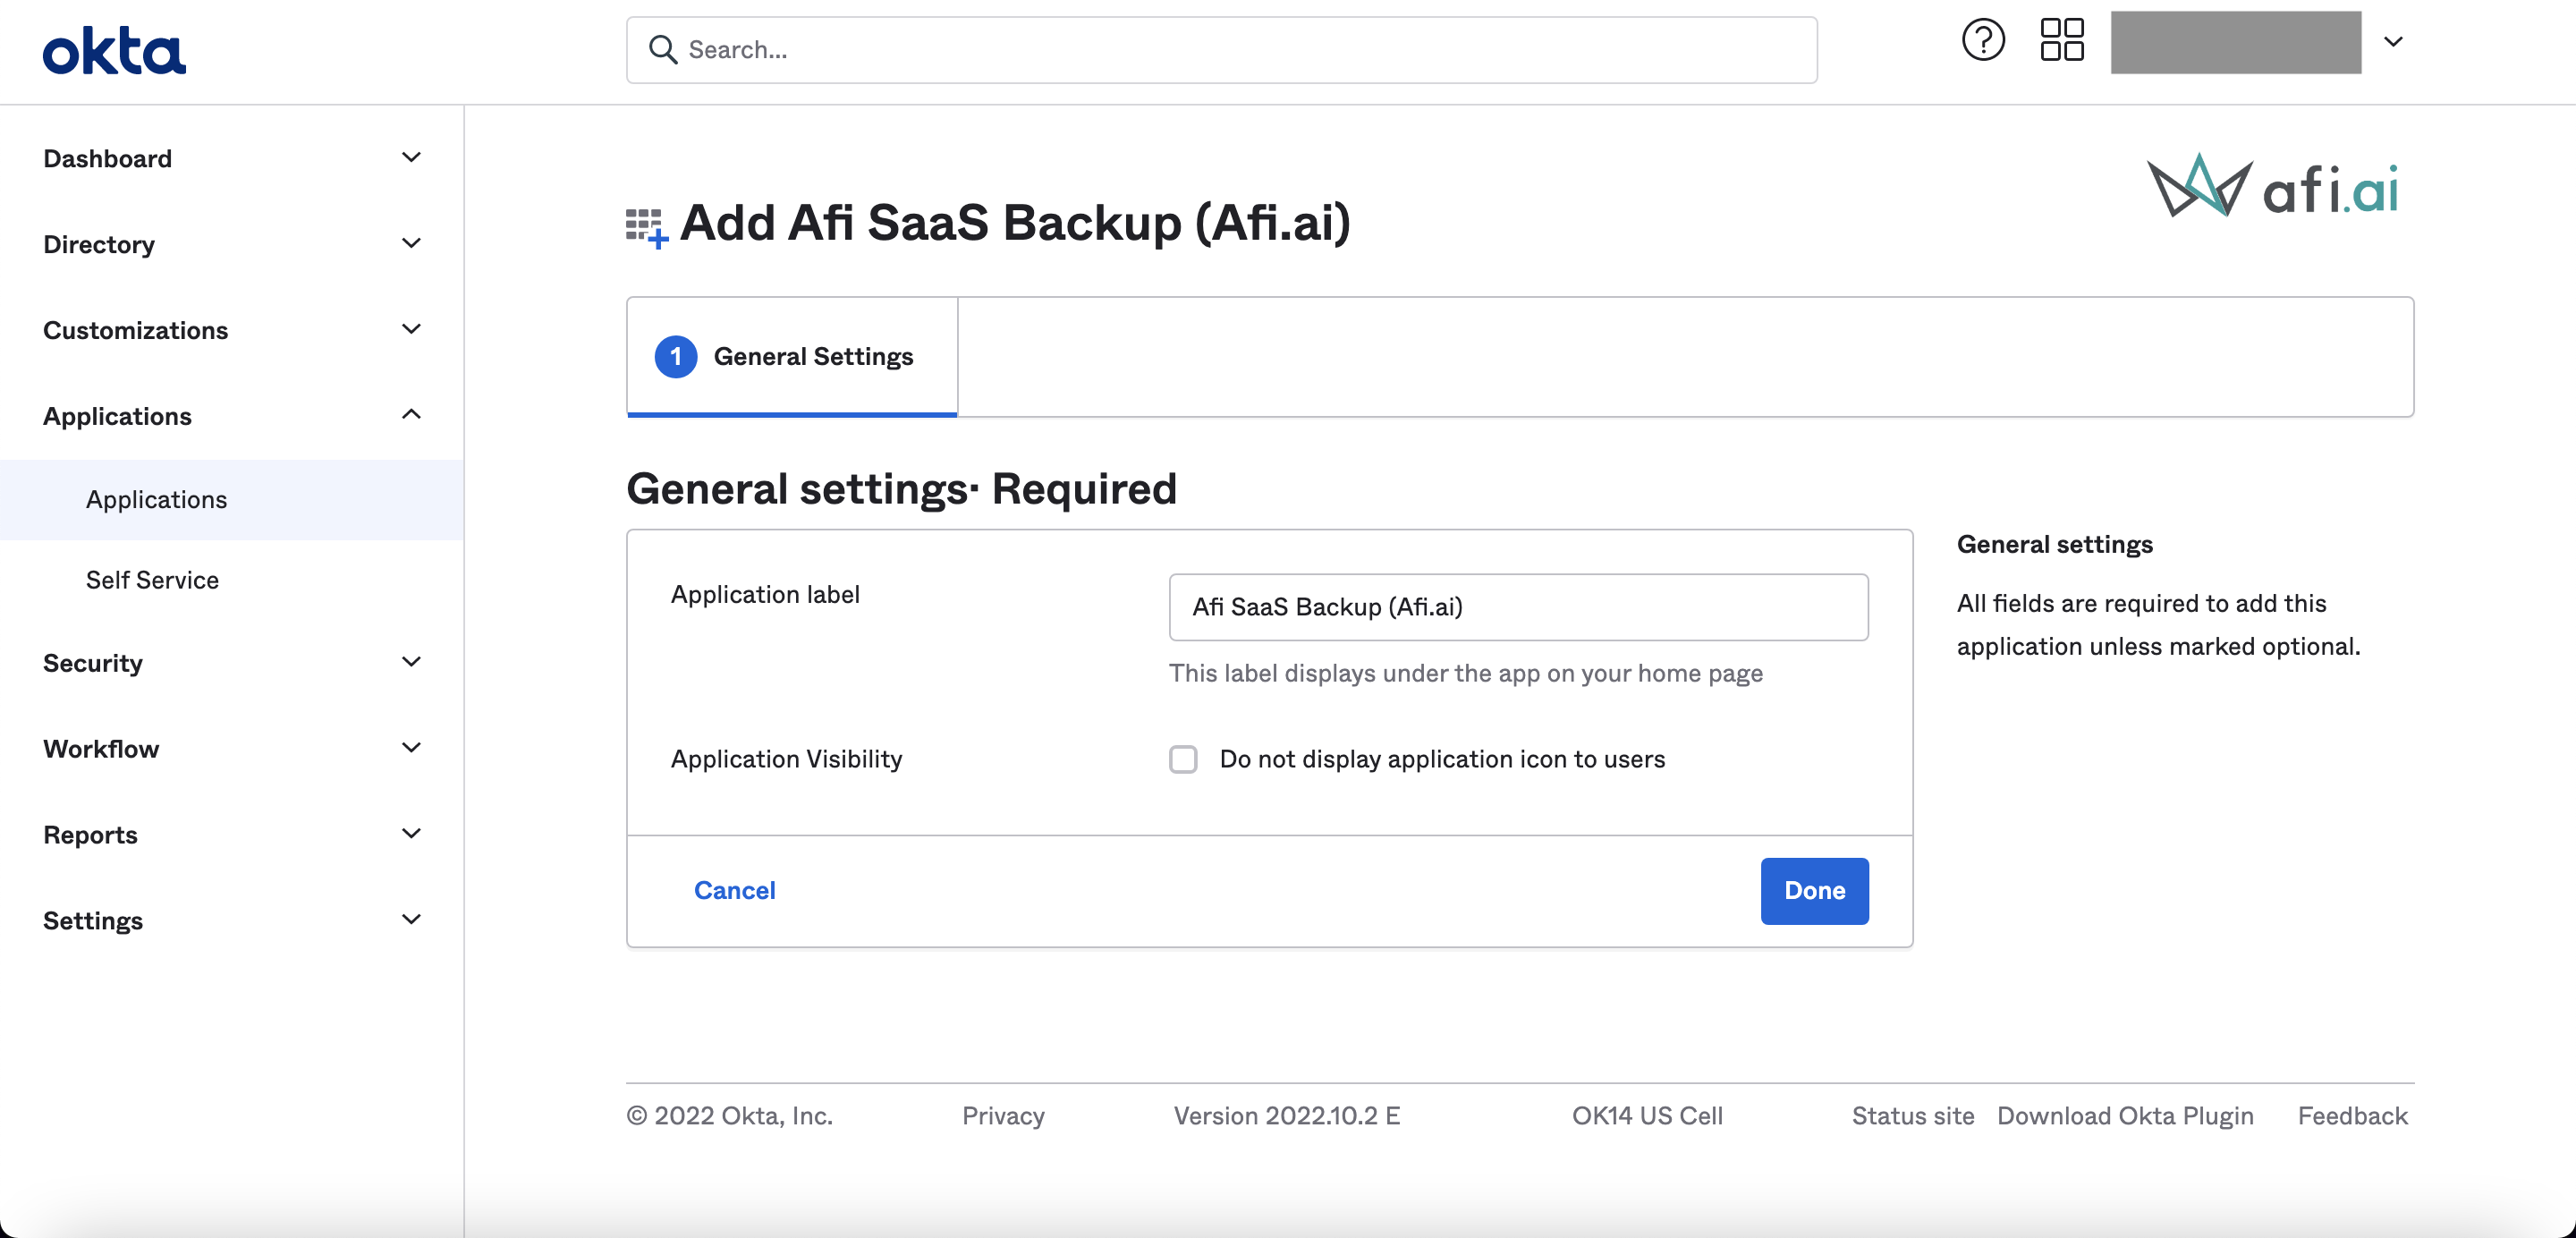
Task: Click the afi.ai logo
Action: pyautogui.click(x=2272, y=187)
